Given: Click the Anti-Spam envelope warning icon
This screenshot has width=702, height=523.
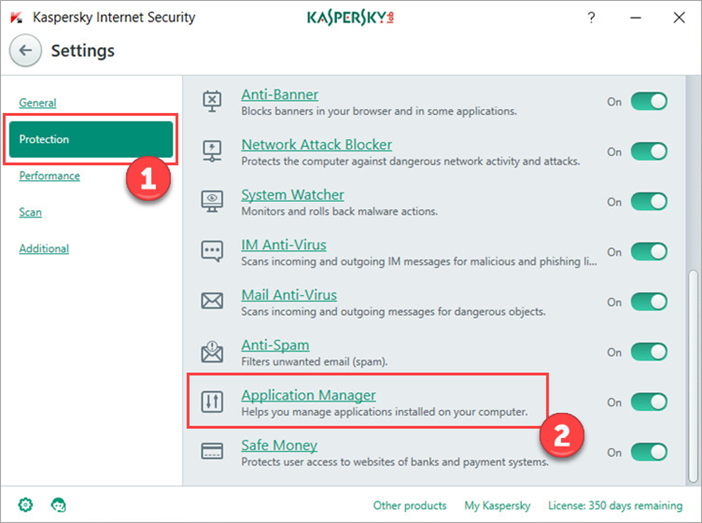Looking at the screenshot, I should pyautogui.click(x=212, y=352).
